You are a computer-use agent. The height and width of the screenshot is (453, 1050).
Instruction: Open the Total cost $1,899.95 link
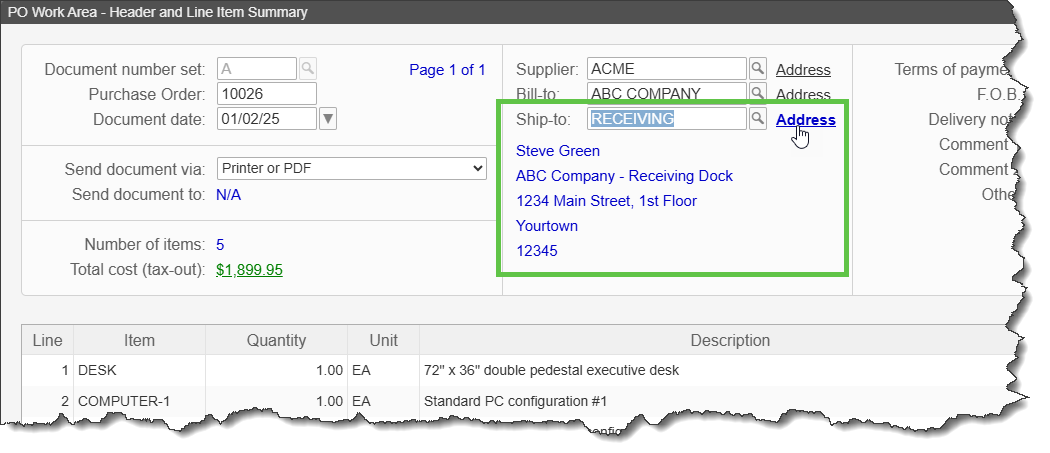pos(249,270)
